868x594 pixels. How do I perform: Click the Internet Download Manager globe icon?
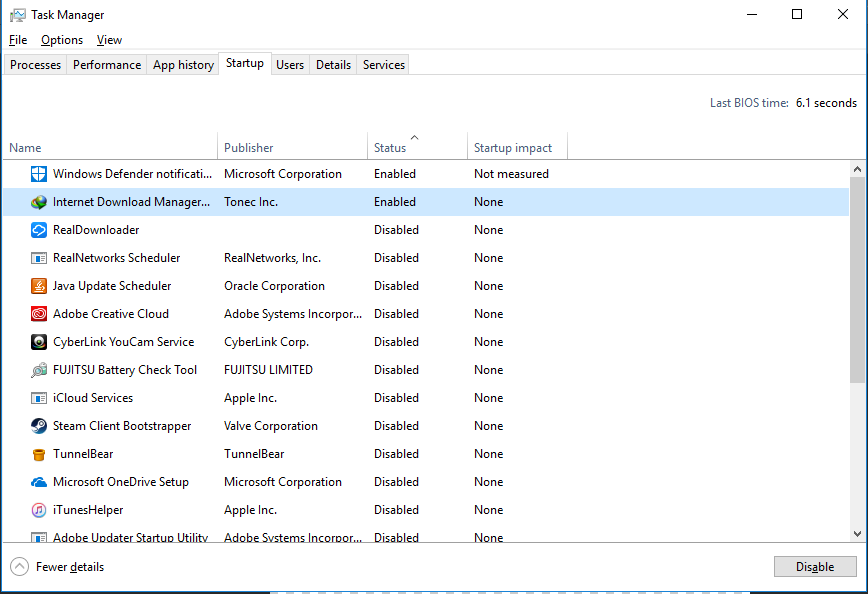point(39,202)
